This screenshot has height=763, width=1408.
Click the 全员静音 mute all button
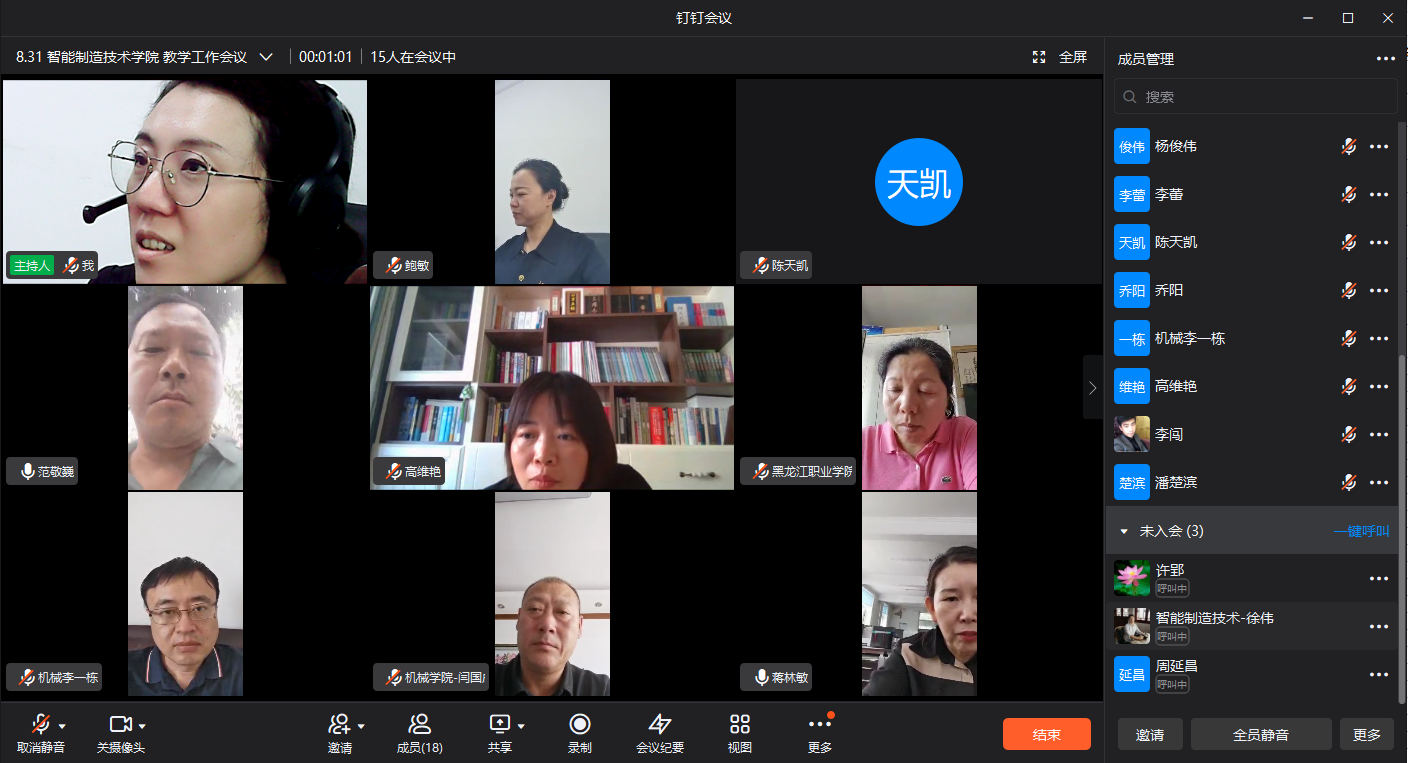coord(1260,734)
